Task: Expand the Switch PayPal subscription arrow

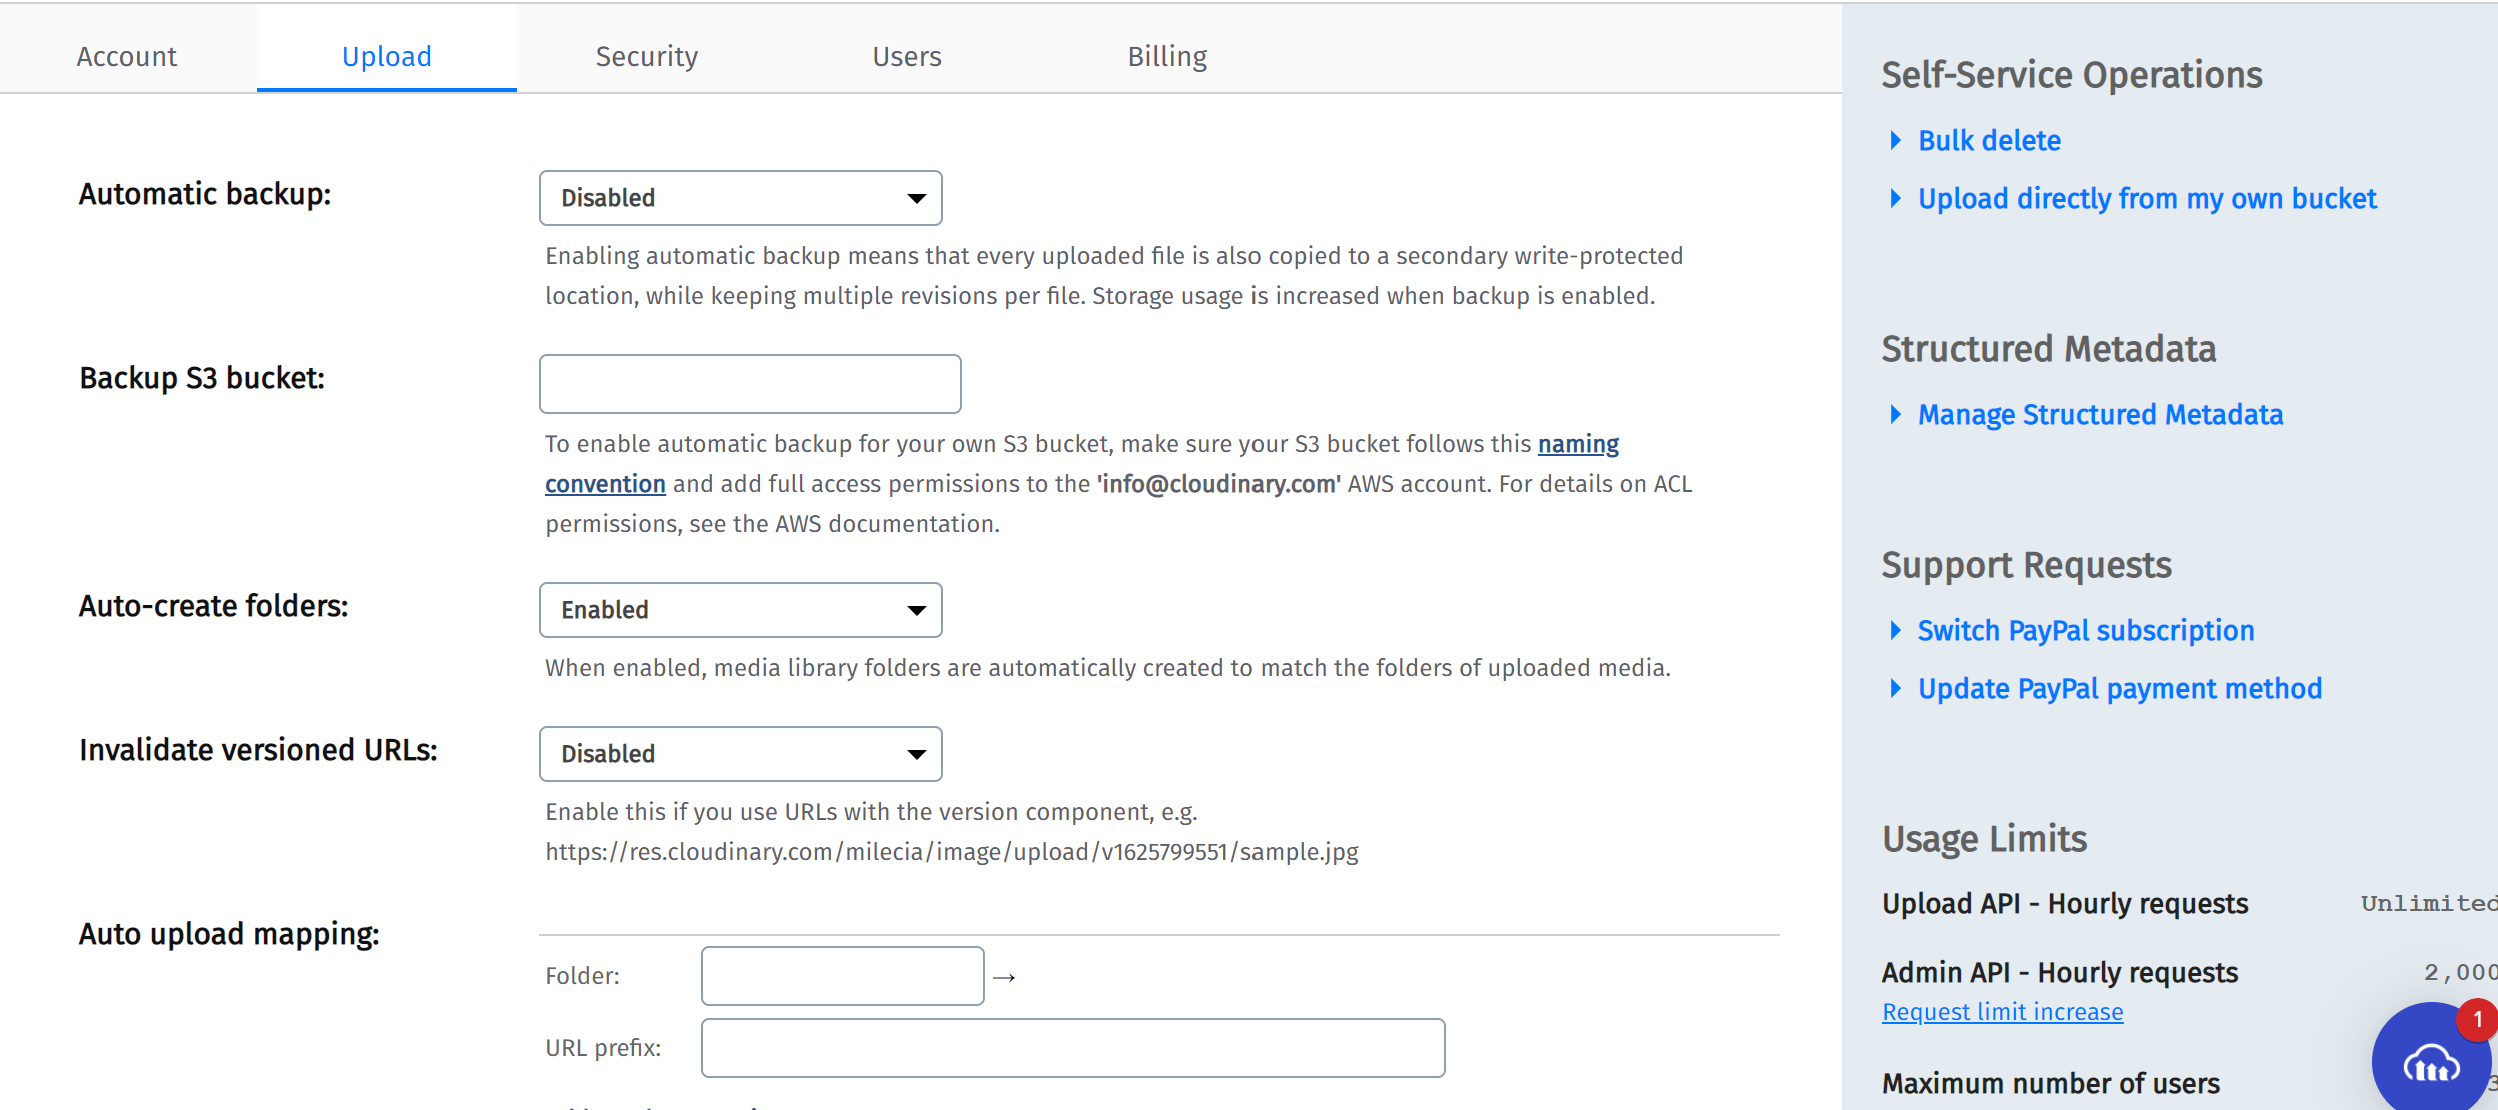Action: 1895,630
